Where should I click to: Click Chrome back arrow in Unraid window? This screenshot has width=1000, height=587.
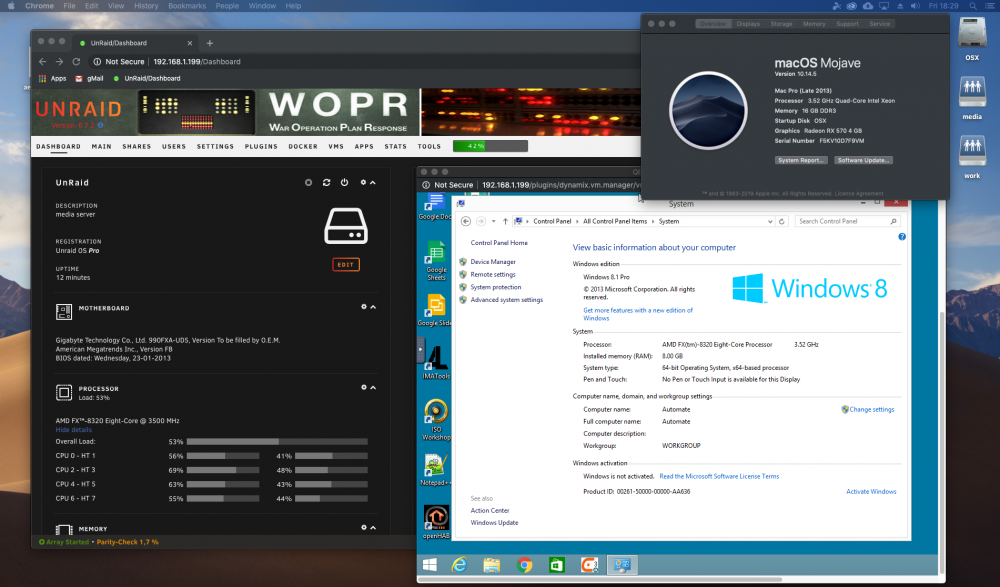coord(43,62)
